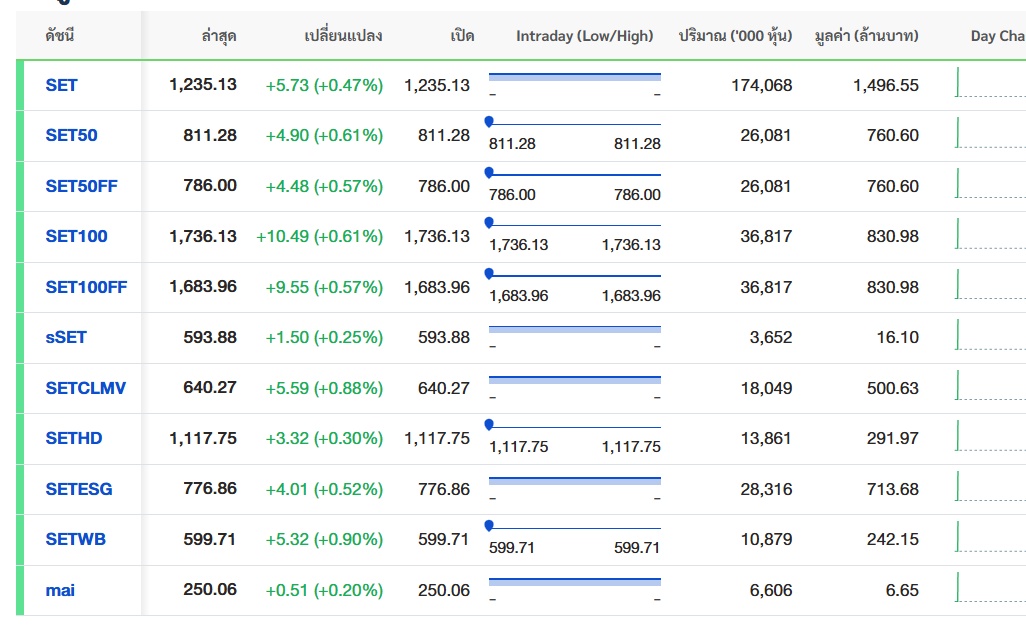Select the SETHD index link

[73, 438]
